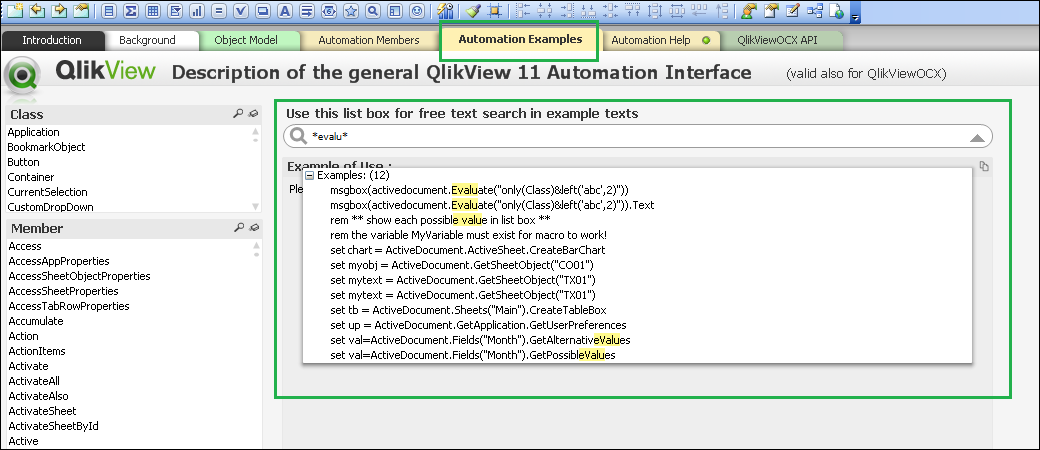Switch to the Object Model tab
This screenshot has width=1040, height=450.
pyautogui.click(x=246, y=40)
